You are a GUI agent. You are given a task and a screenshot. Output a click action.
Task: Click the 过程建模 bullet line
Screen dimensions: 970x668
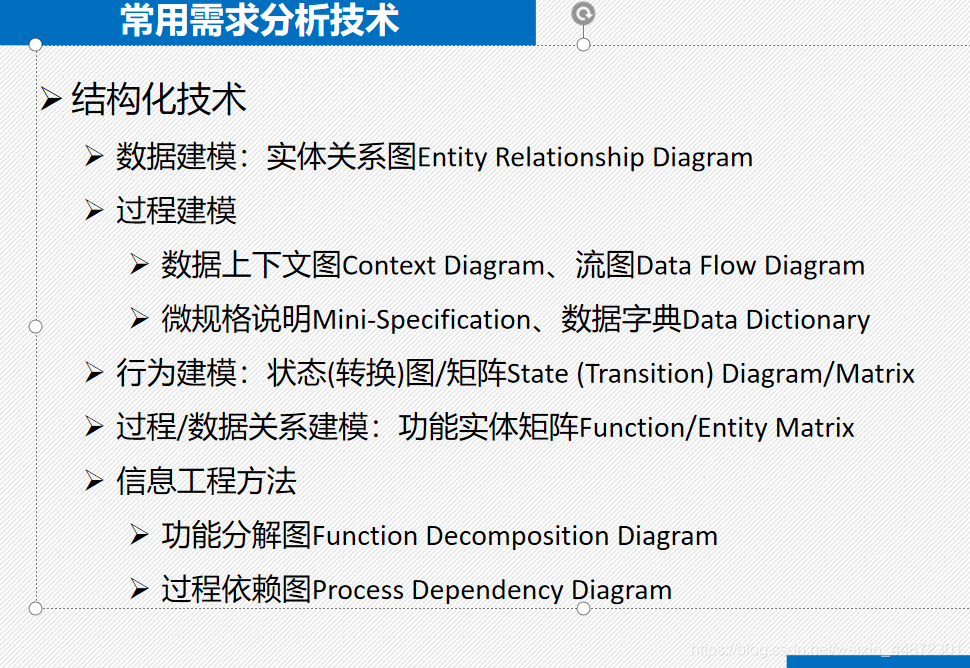coord(176,210)
